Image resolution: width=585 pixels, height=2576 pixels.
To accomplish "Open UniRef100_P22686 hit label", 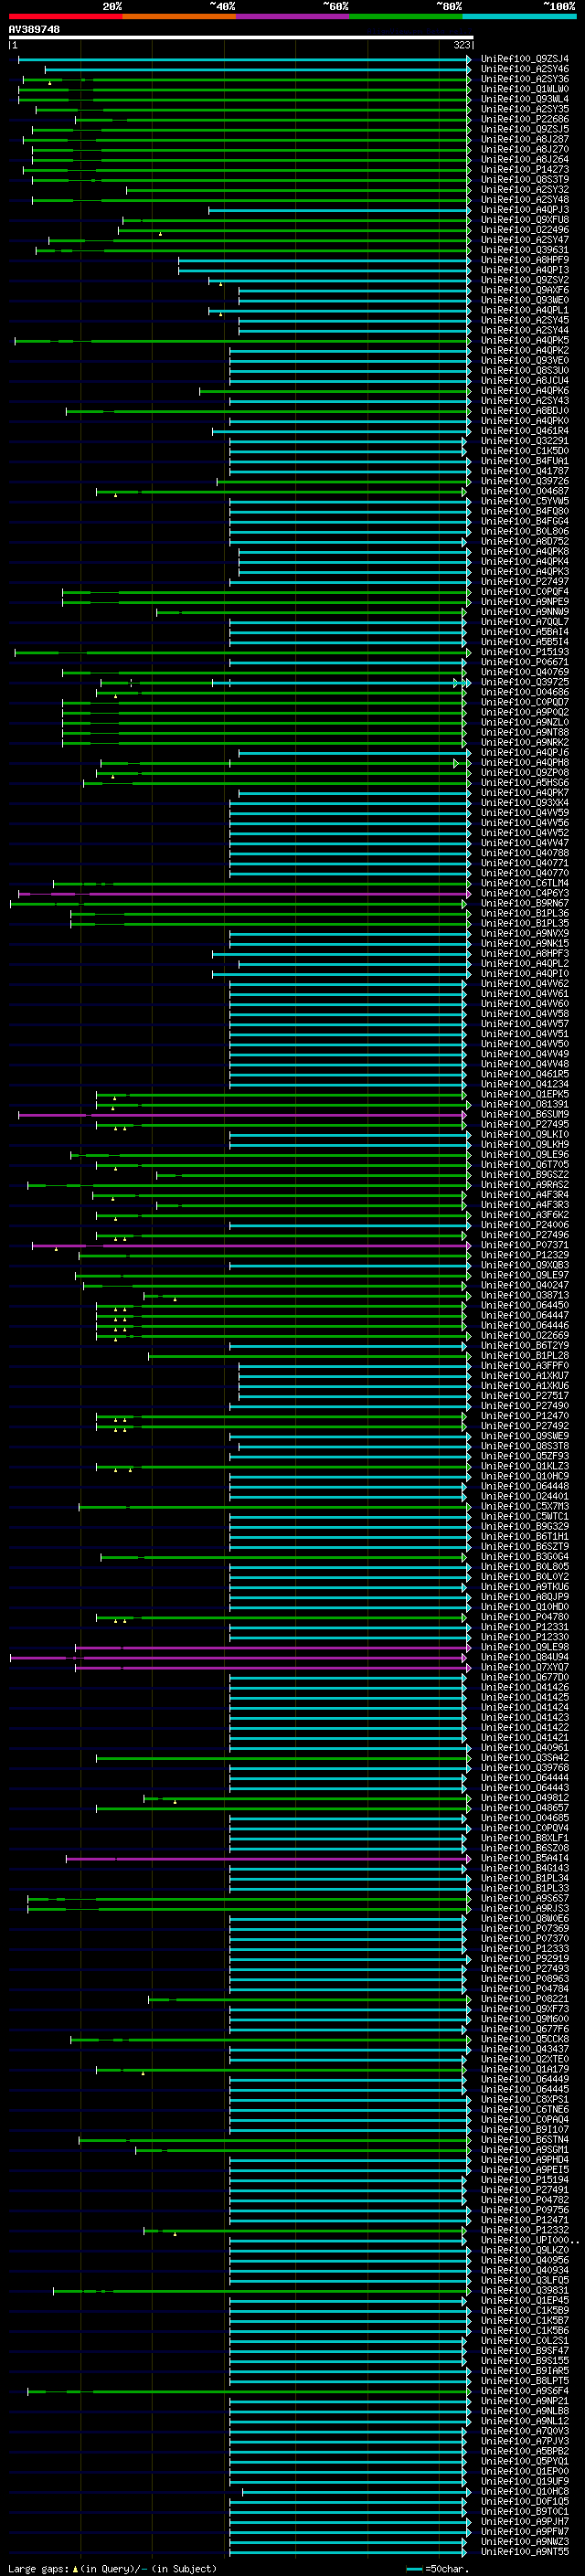I will 524,119.
